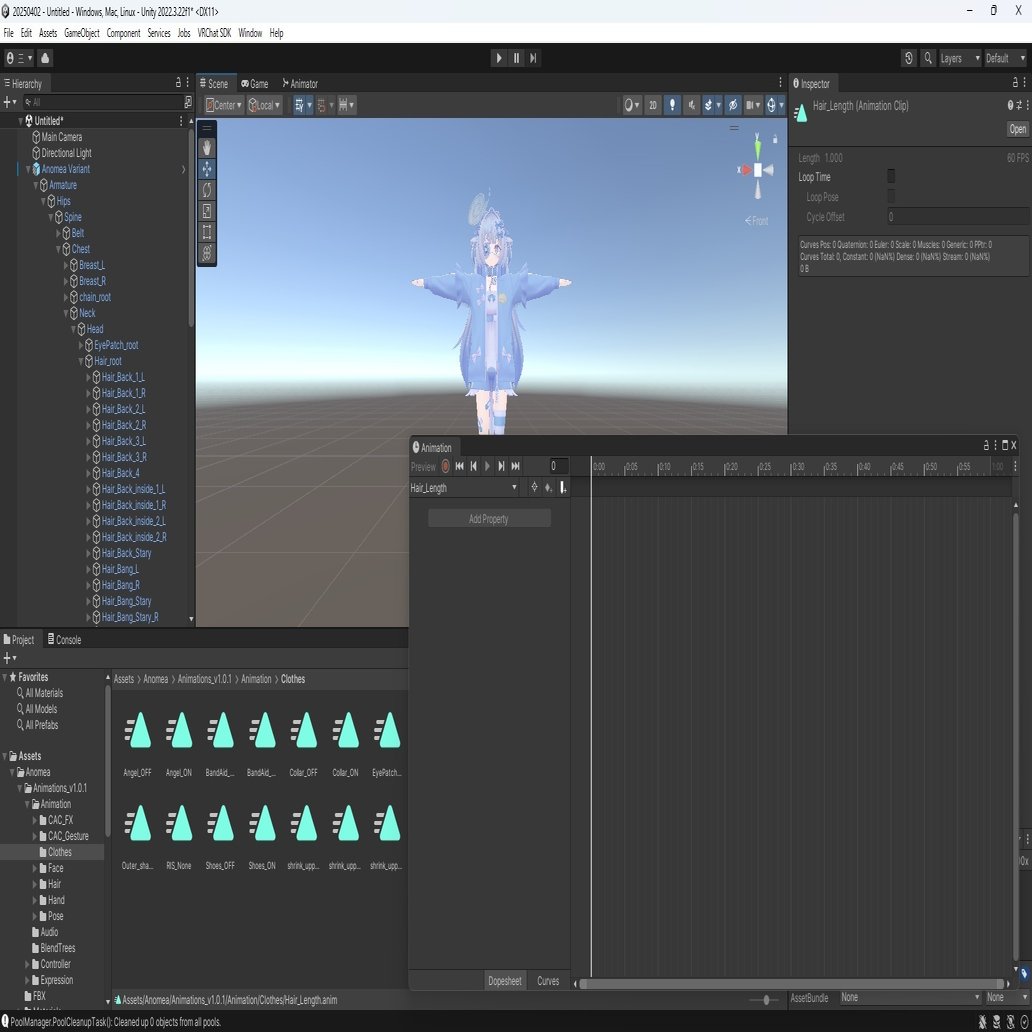Click the Add Property button
1032x1032 pixels.
point(489,519)
